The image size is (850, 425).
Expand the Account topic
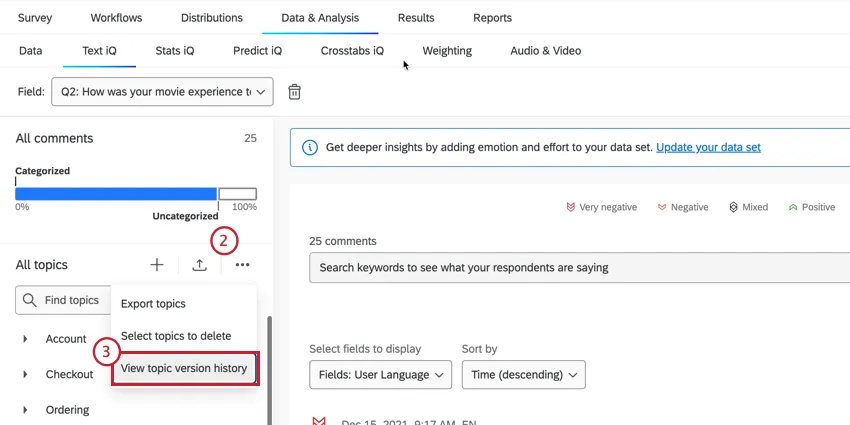[x=25, y=339]
